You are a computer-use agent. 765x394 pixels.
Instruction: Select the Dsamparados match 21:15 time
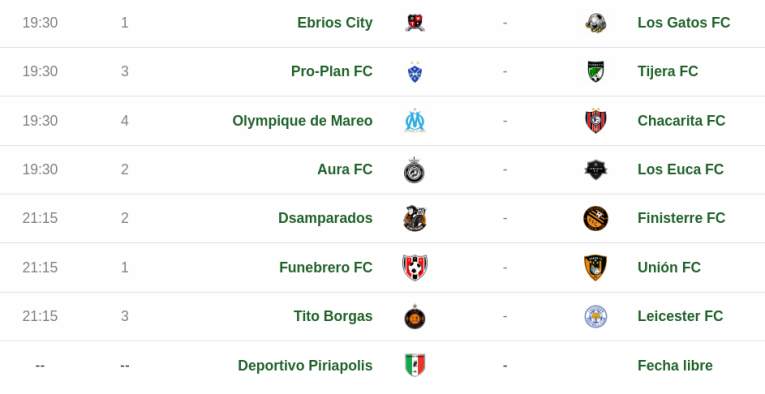pyautogui.click(x=40, y=218)
